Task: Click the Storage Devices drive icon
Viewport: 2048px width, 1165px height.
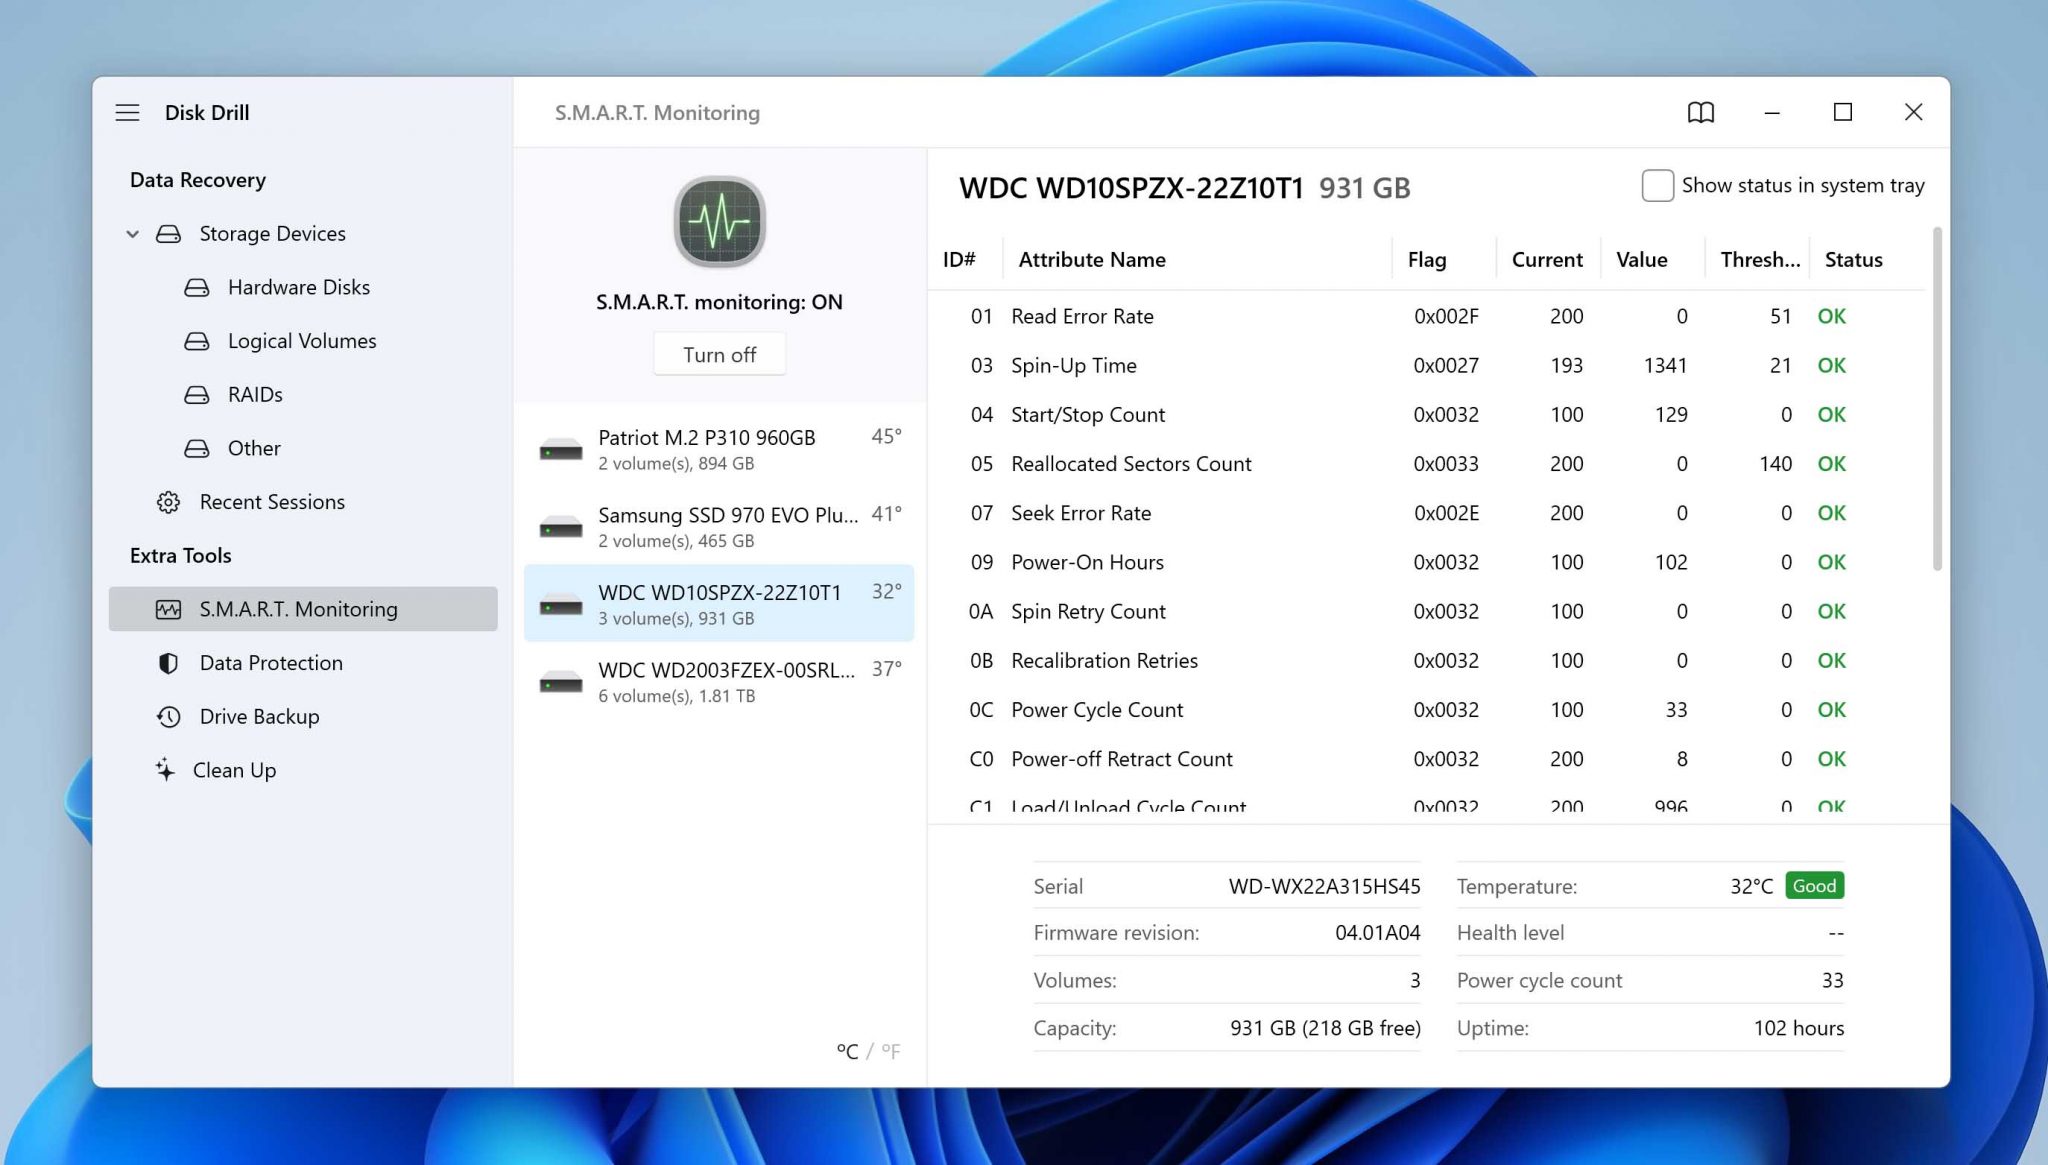Action: [x=169, y=234]
